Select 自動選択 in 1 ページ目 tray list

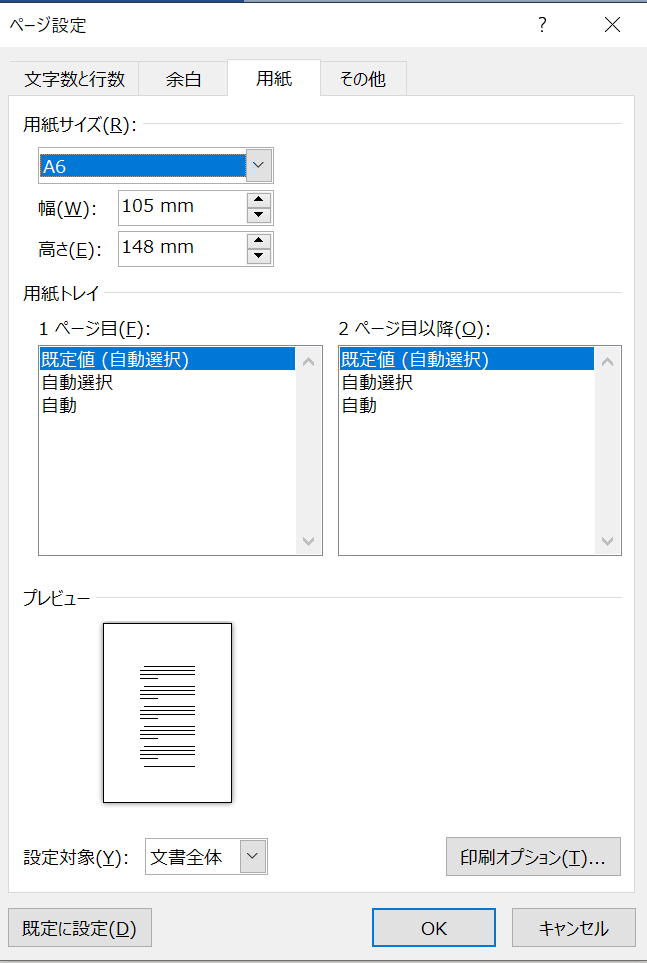(x=167, y=382)
